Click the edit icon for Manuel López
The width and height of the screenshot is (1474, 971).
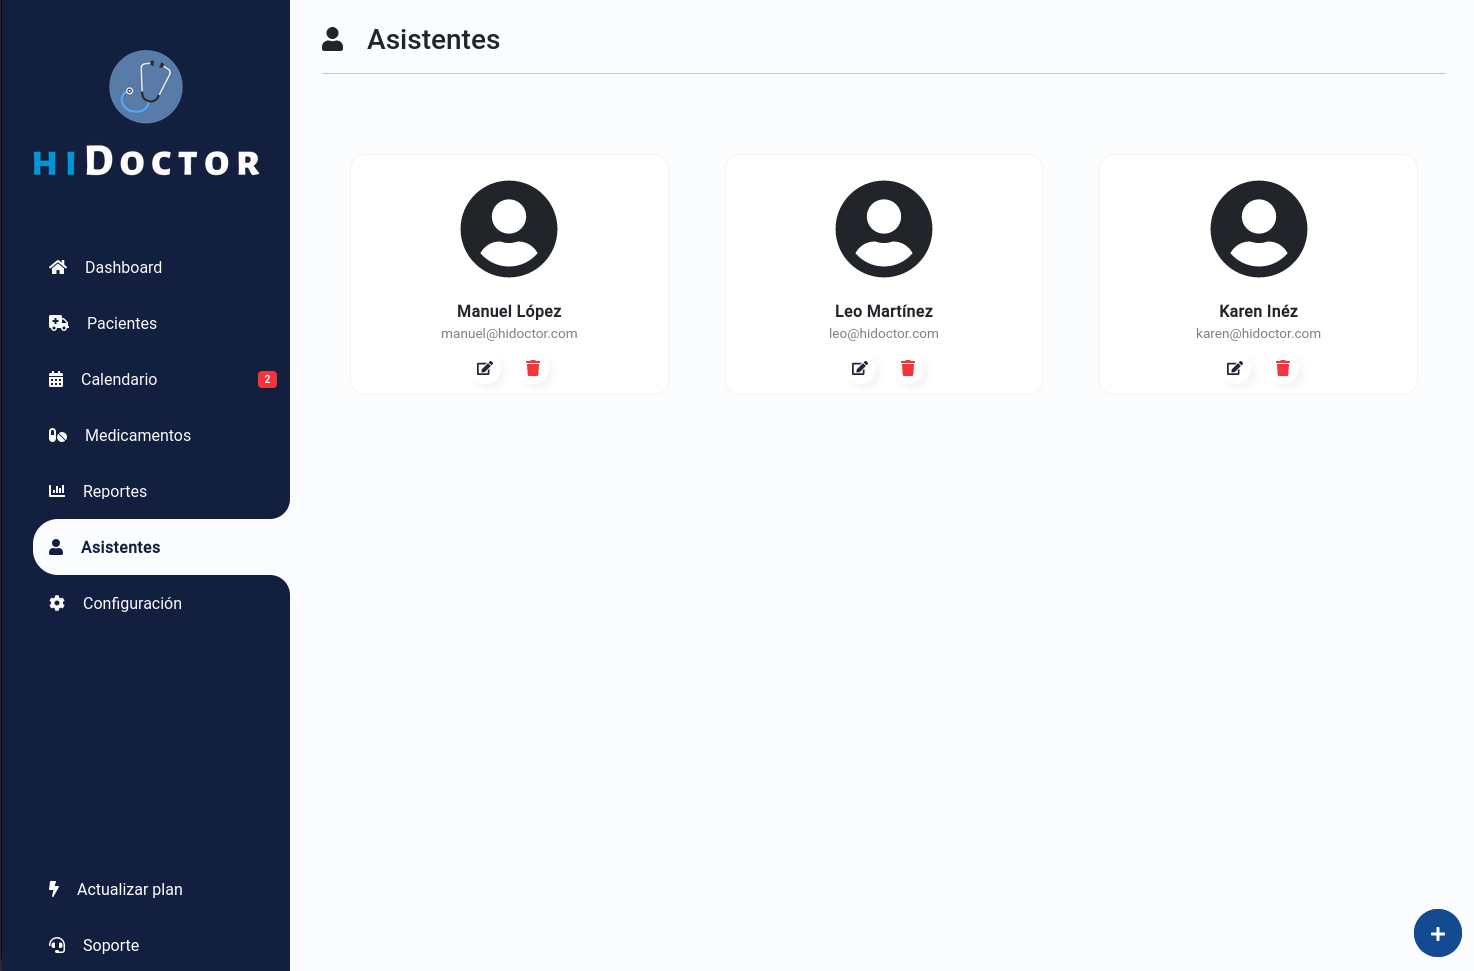click(x=485, y=368)
